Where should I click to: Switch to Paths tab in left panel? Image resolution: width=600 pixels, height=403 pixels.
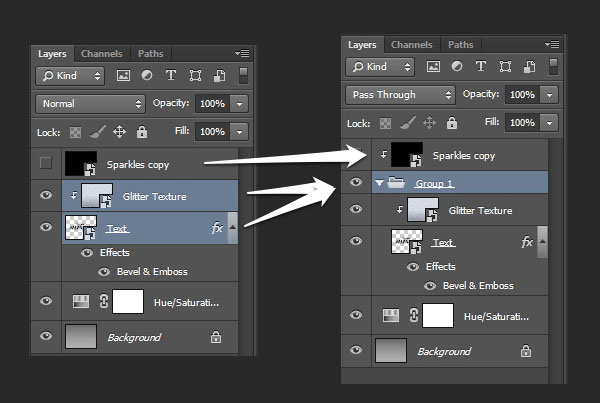click(x=151, y=54)
